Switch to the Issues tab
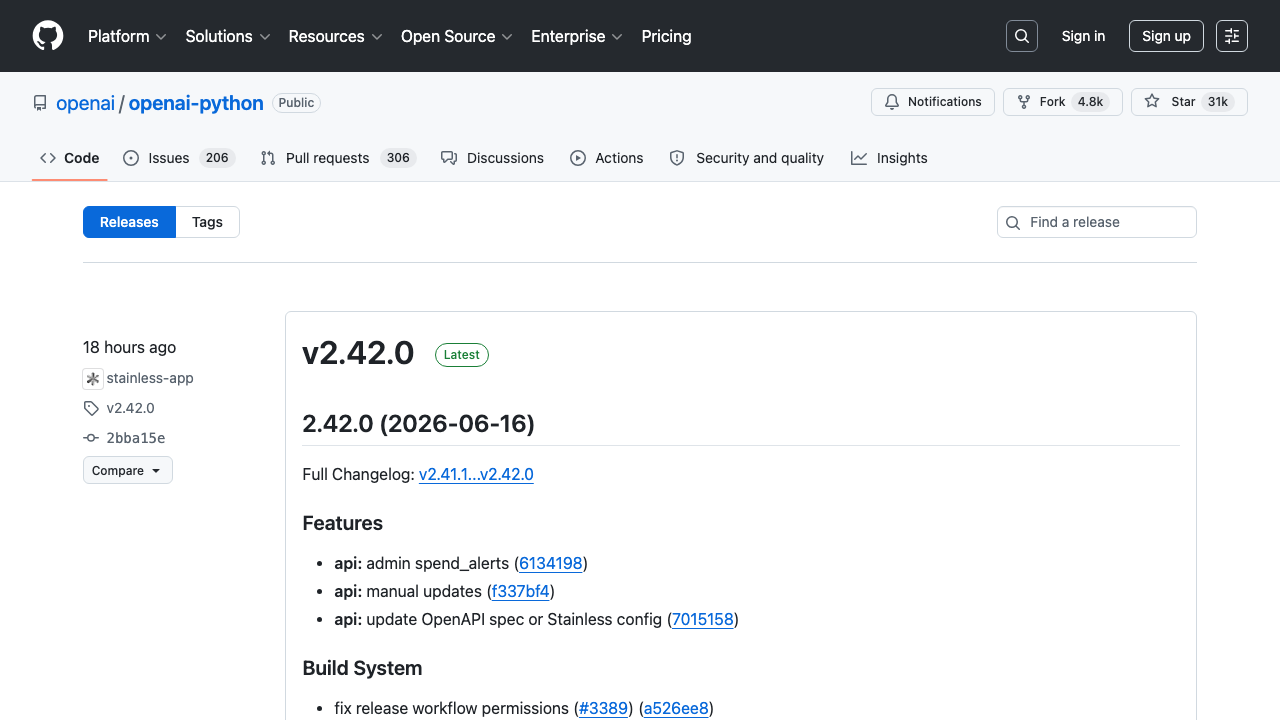 (179, 158)
